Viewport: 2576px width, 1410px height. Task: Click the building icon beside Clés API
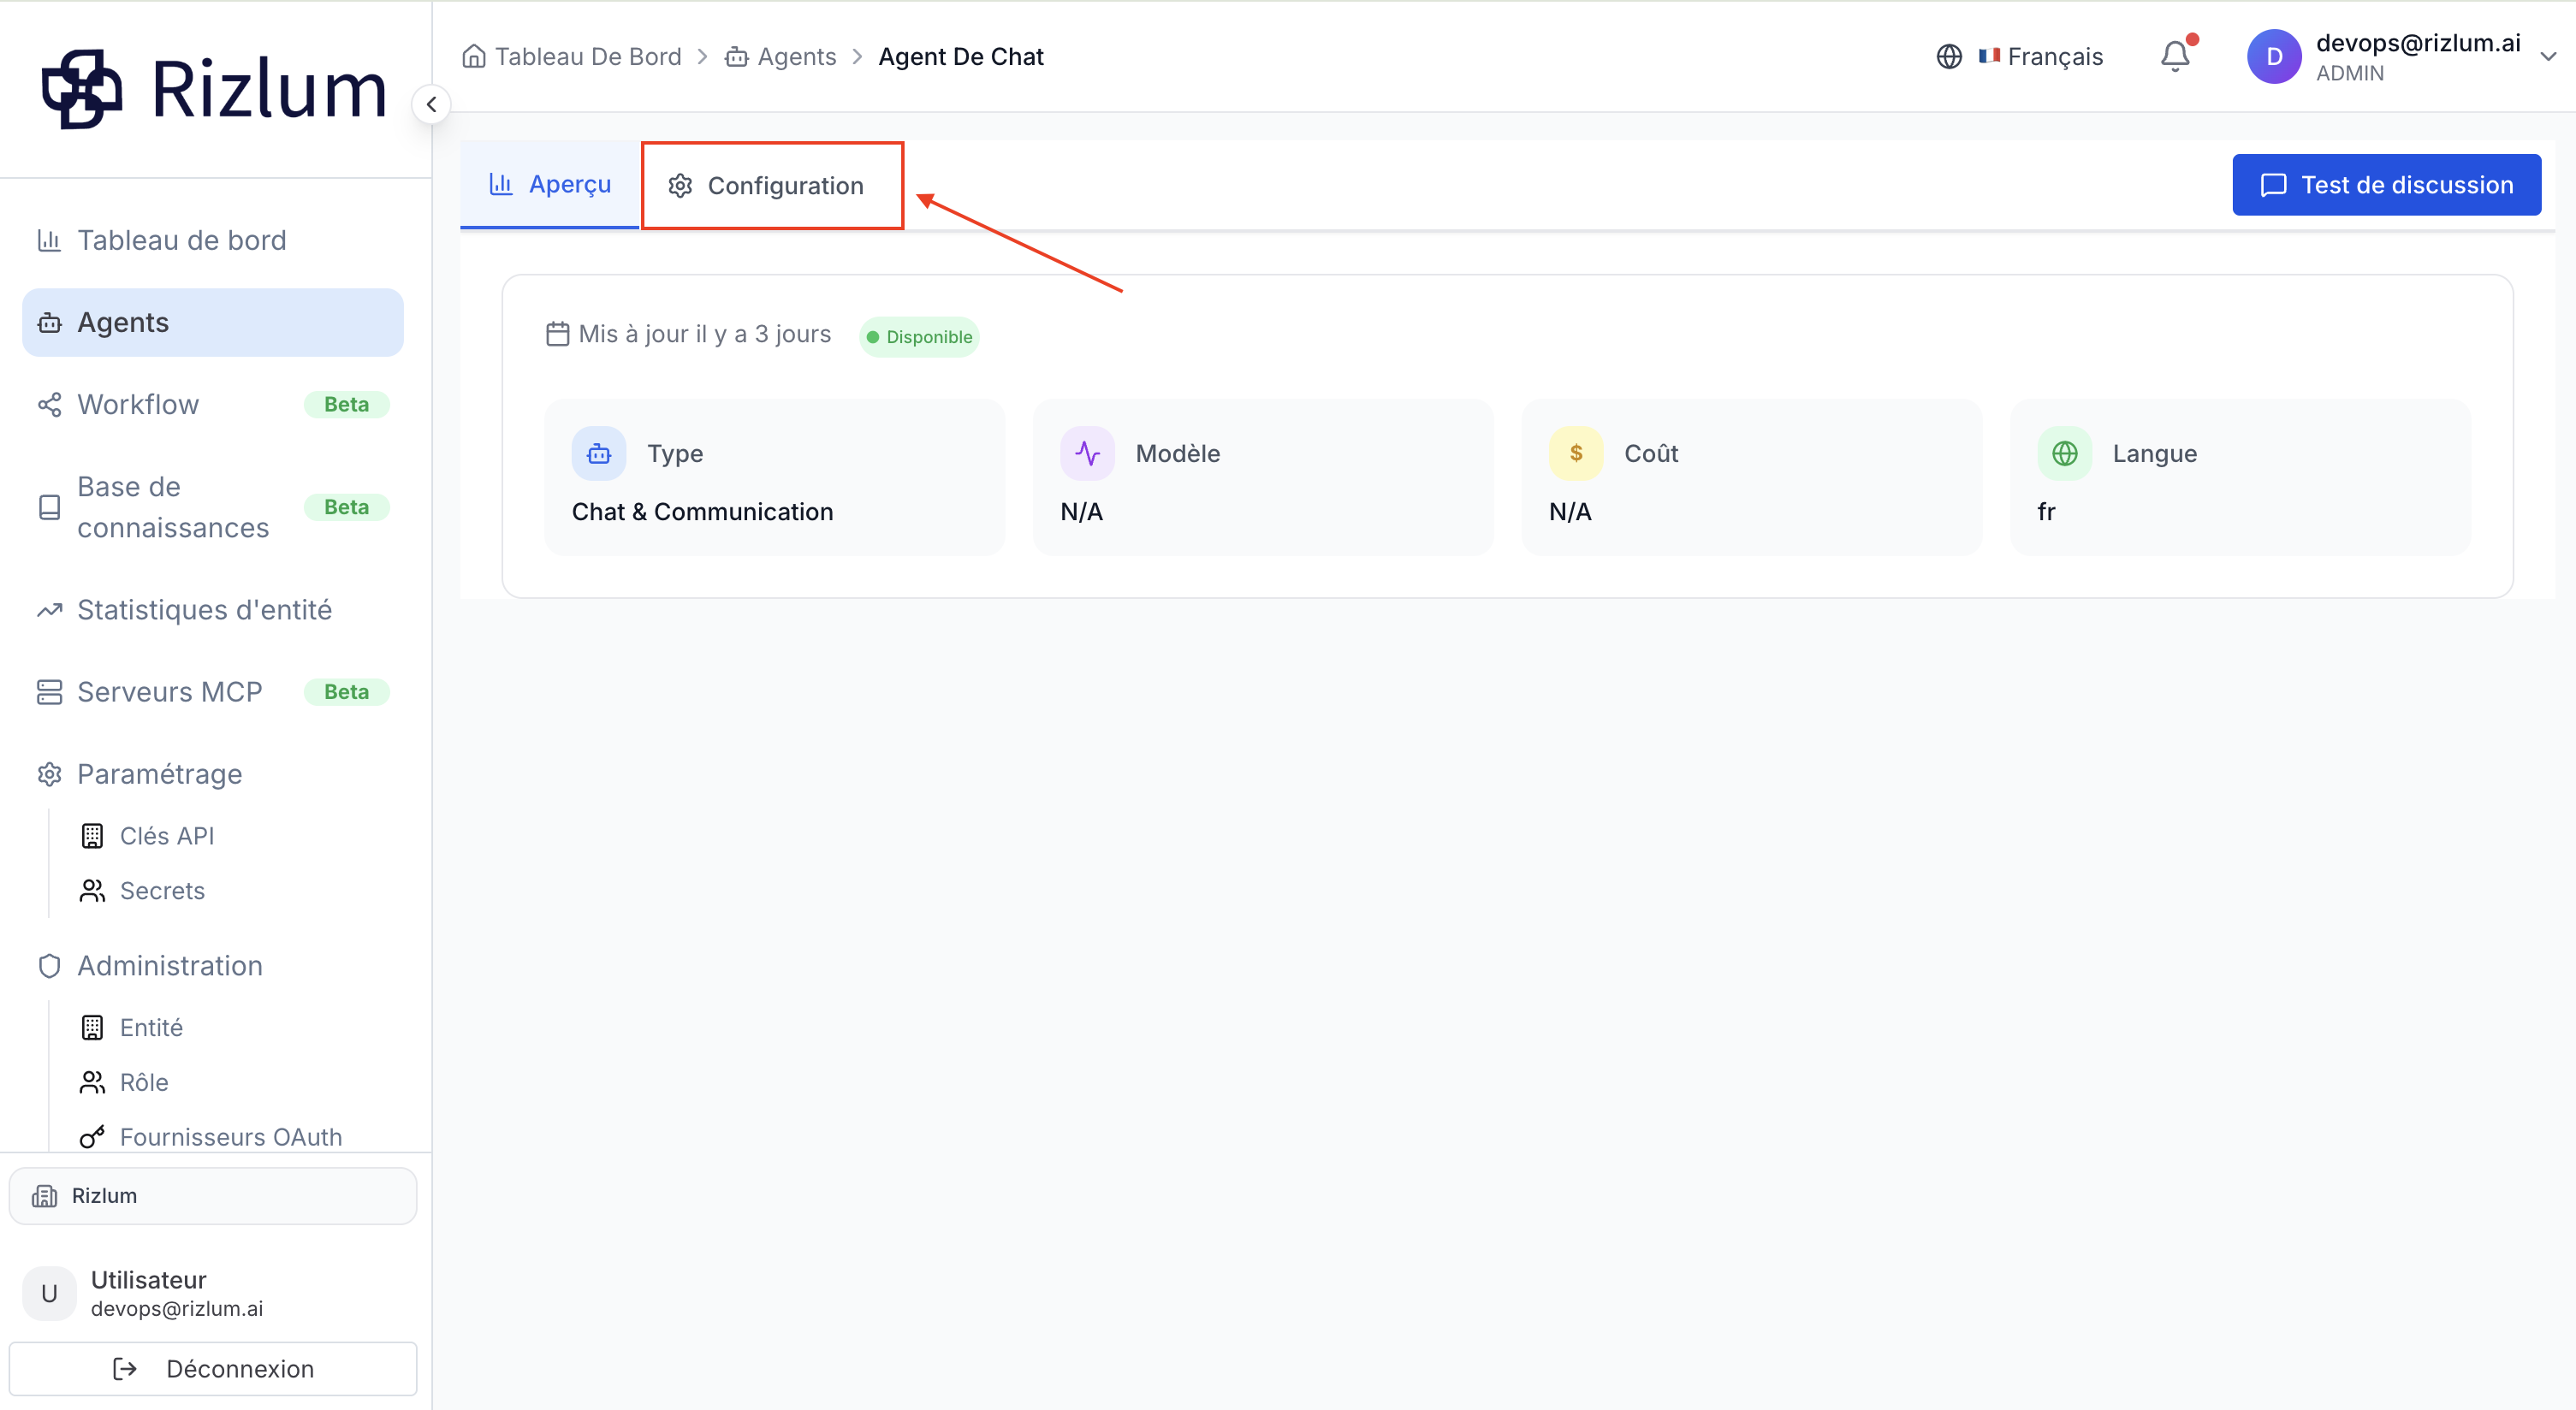[92, 836]
